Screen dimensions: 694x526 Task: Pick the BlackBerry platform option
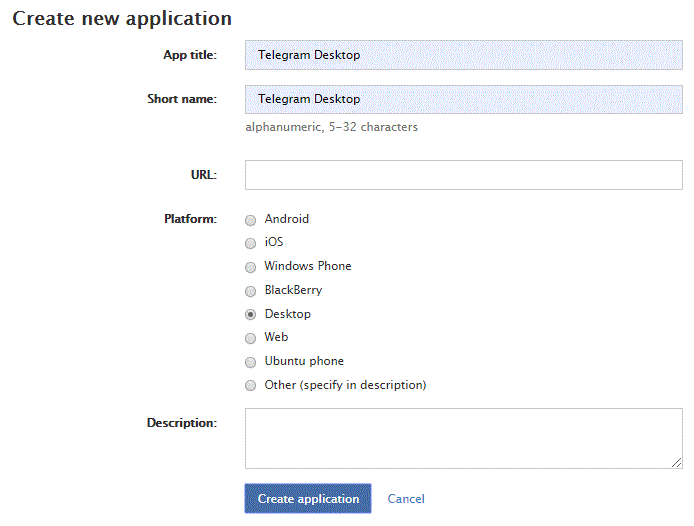[x=251, y=291]
